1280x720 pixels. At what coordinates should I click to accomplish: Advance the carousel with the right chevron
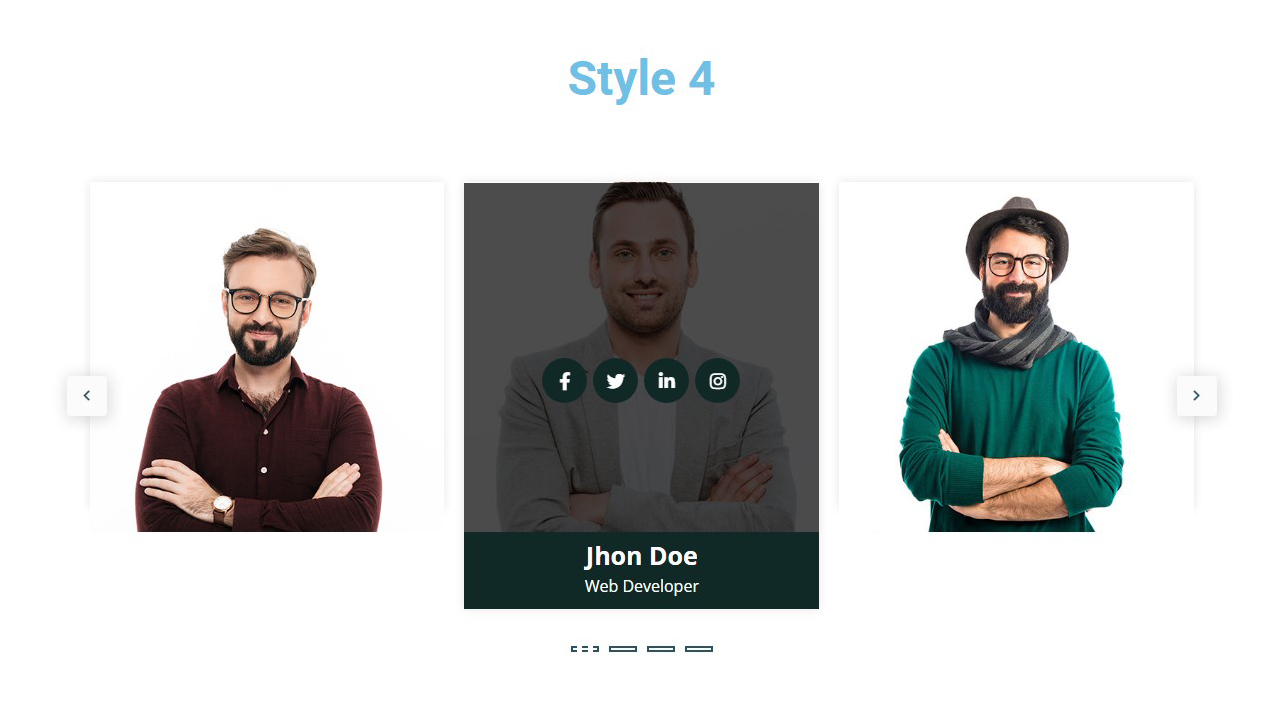1197,396
